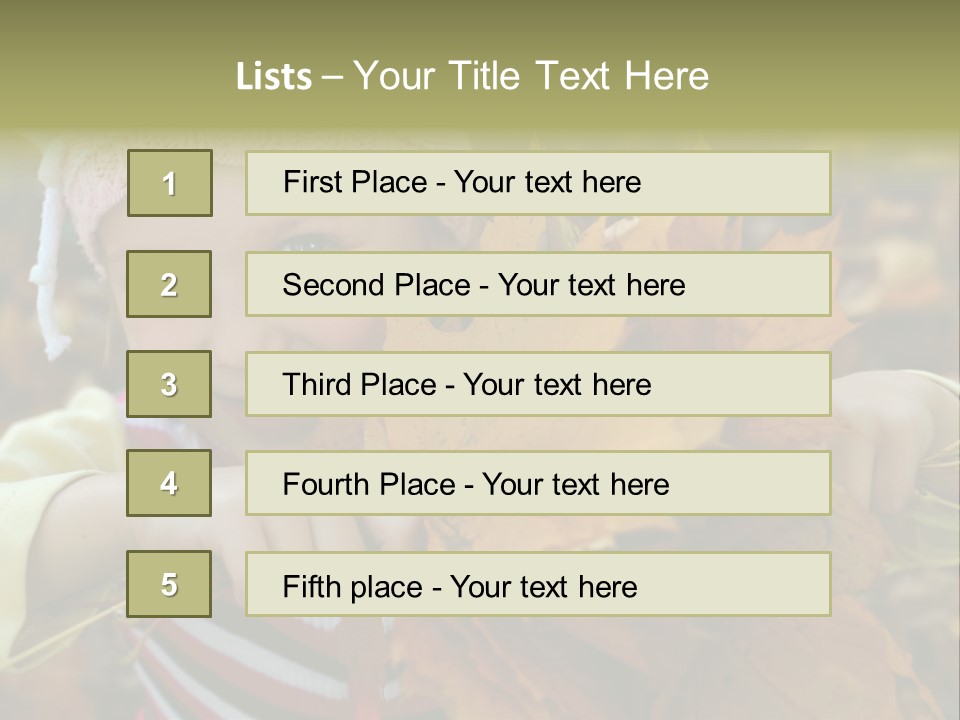Click 'Your Title Text Here' in heading

coord(531,76)
